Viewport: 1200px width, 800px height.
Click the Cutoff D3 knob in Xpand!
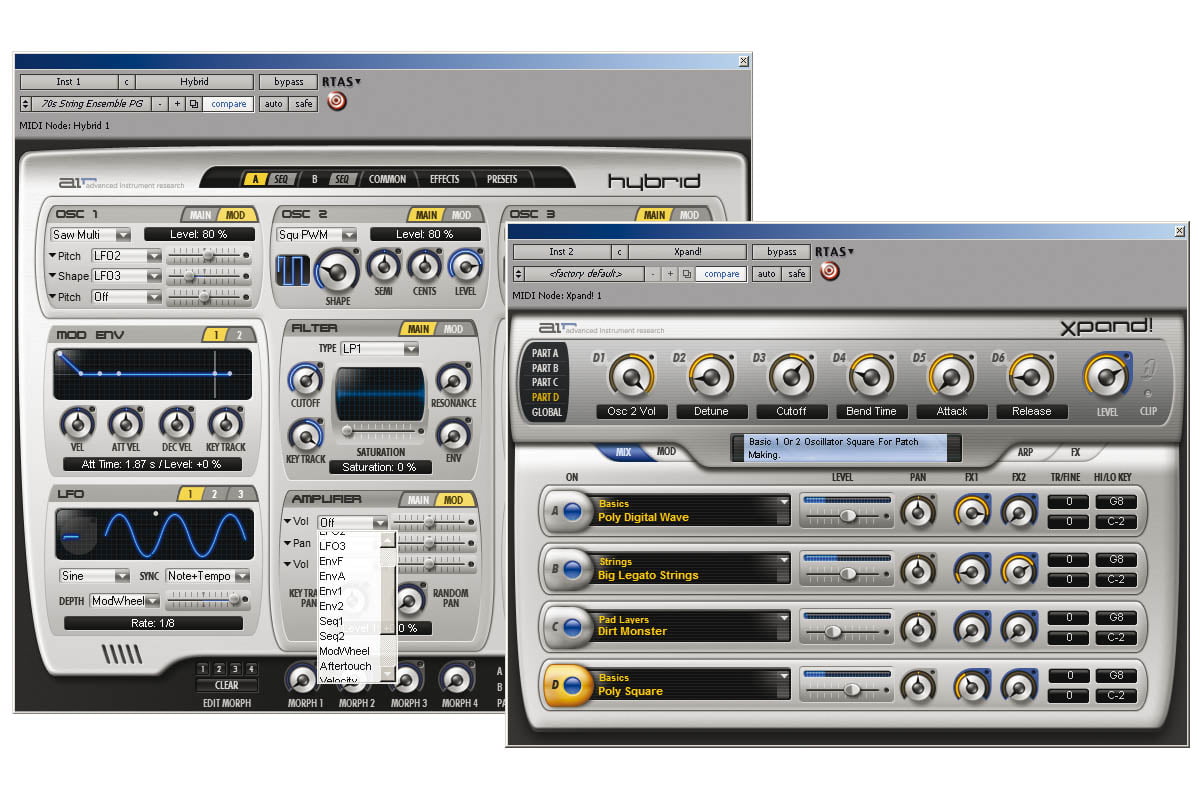click(x=791, y=376)
